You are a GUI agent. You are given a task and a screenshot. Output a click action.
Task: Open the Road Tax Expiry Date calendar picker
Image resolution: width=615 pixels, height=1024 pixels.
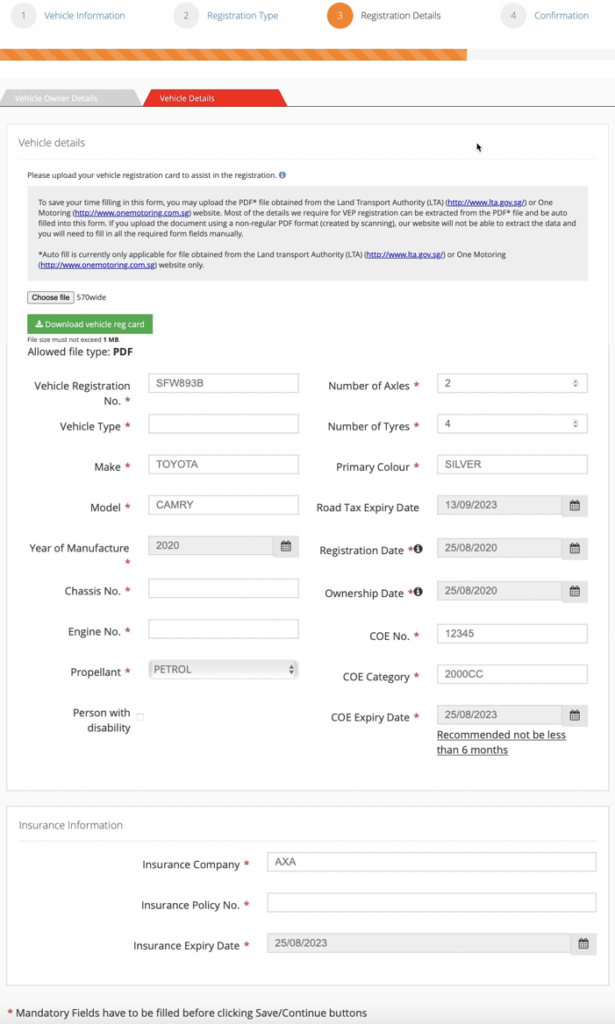pyautogui.click(x=575, y=506)
